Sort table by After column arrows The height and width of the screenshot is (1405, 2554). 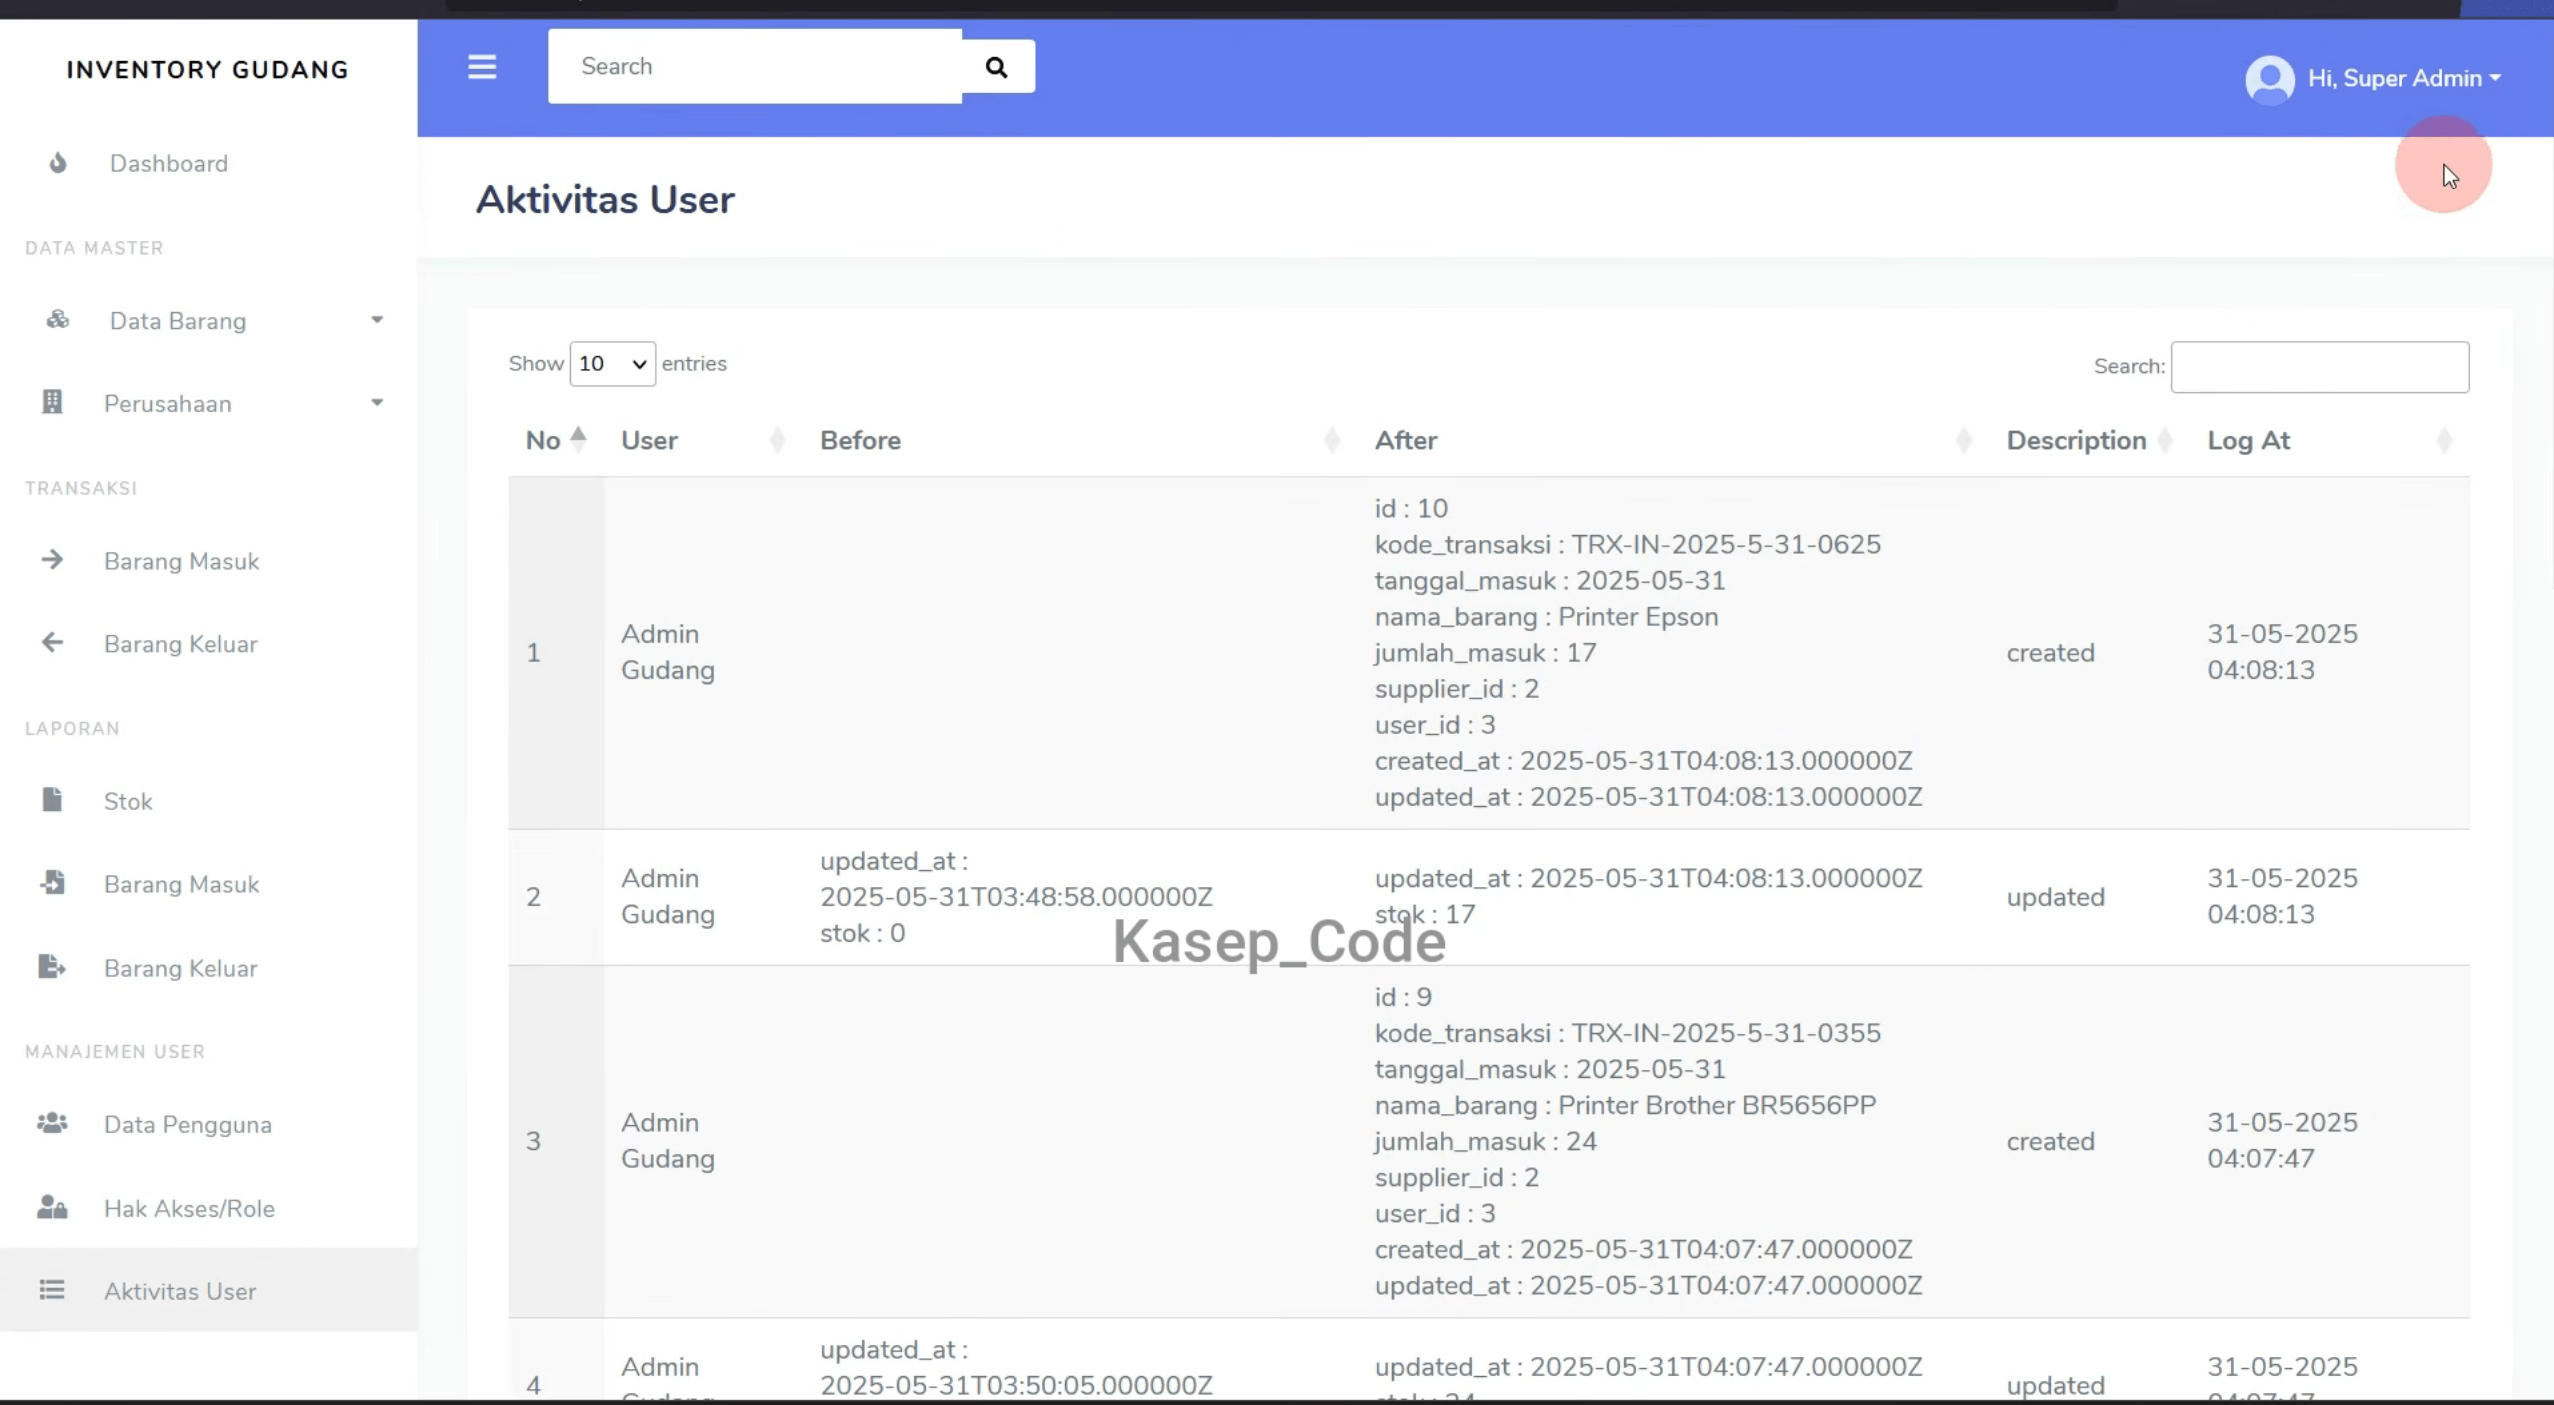[1963, 440]
